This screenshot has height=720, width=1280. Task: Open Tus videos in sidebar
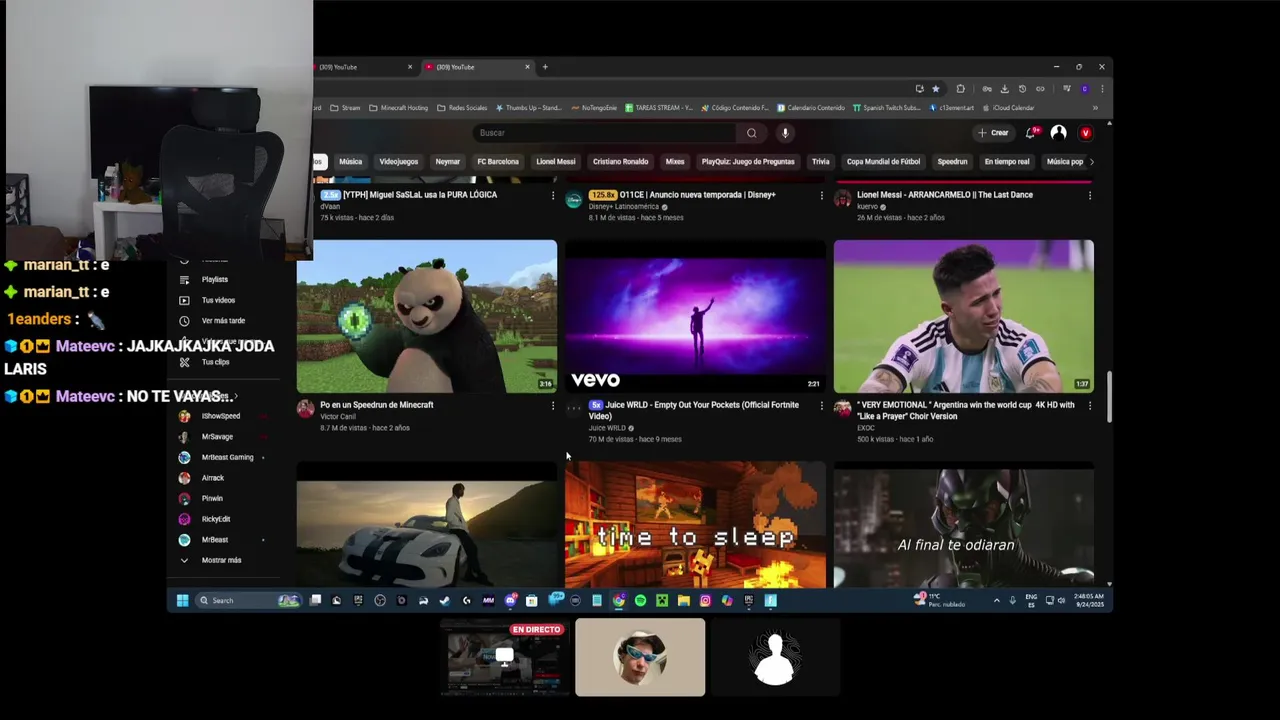tap(218, 300)
